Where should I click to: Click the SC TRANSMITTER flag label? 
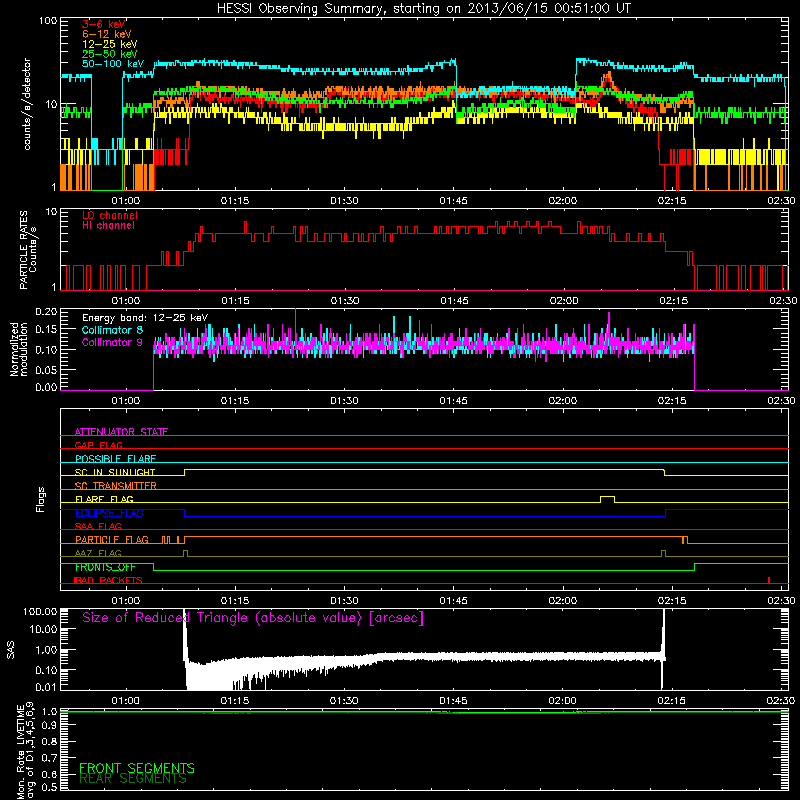tap(116, 486)
